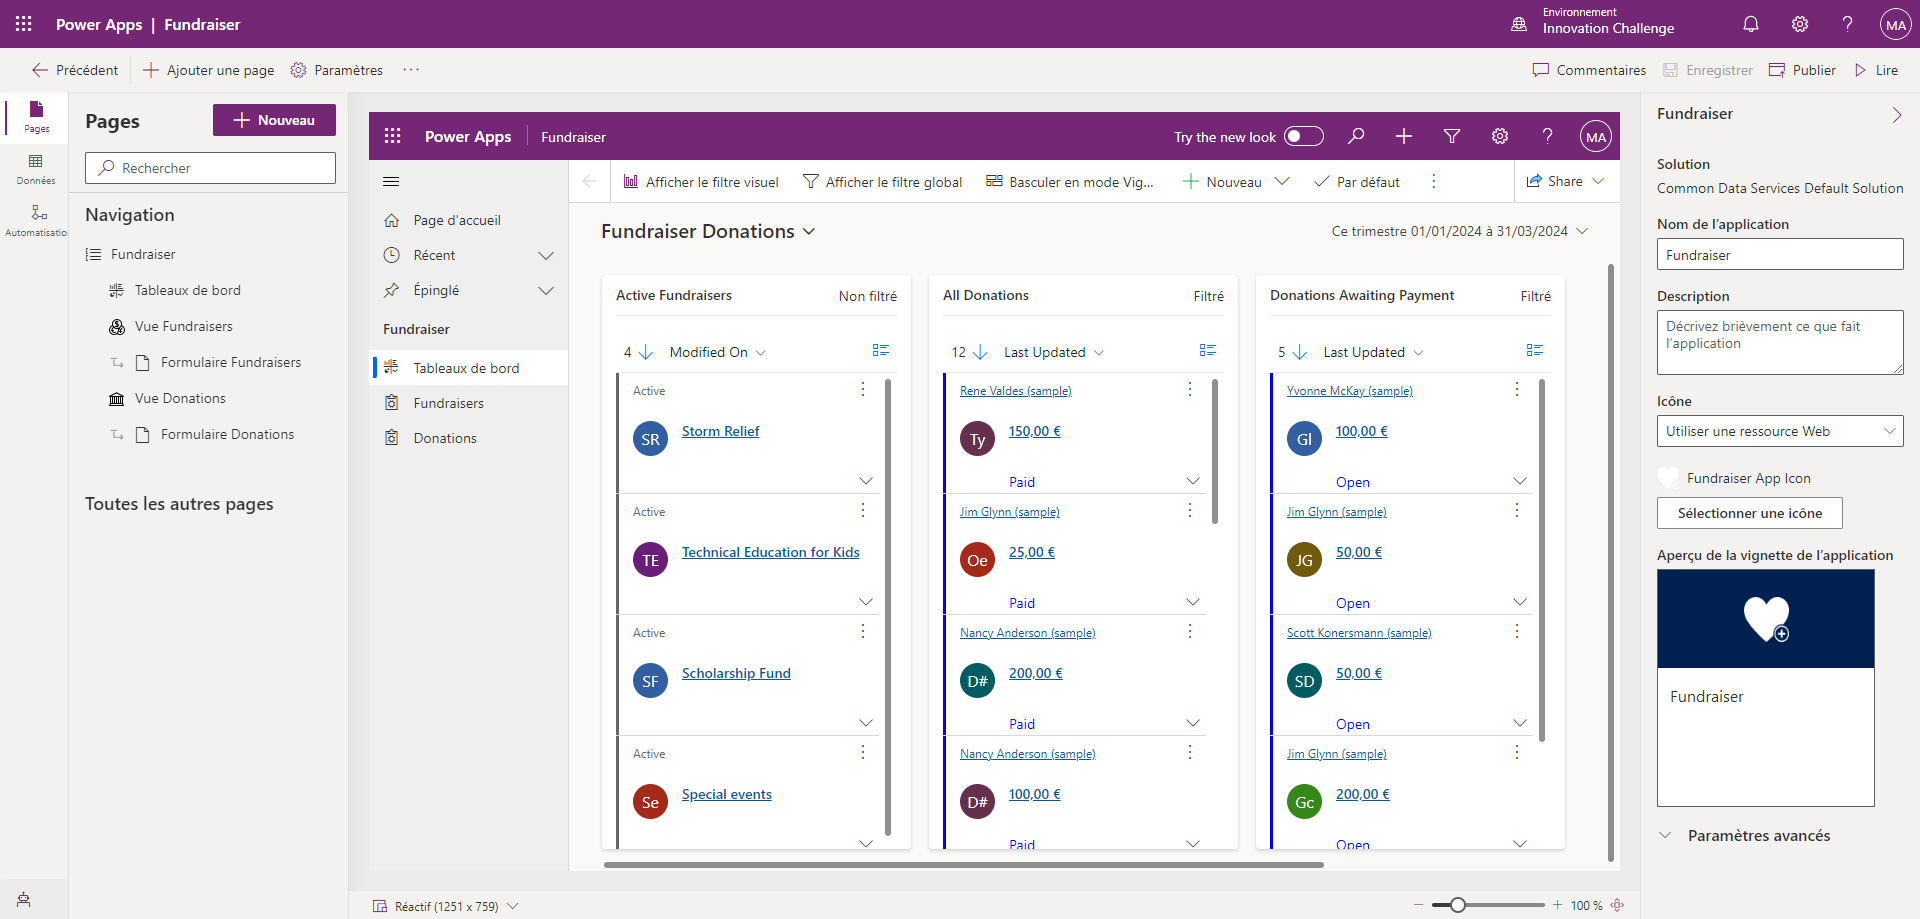Image resolution: width=1920 pixels, height=919 pixels.
Task: Go to Page d'accueil in sitemap
Action: [470, 220]
